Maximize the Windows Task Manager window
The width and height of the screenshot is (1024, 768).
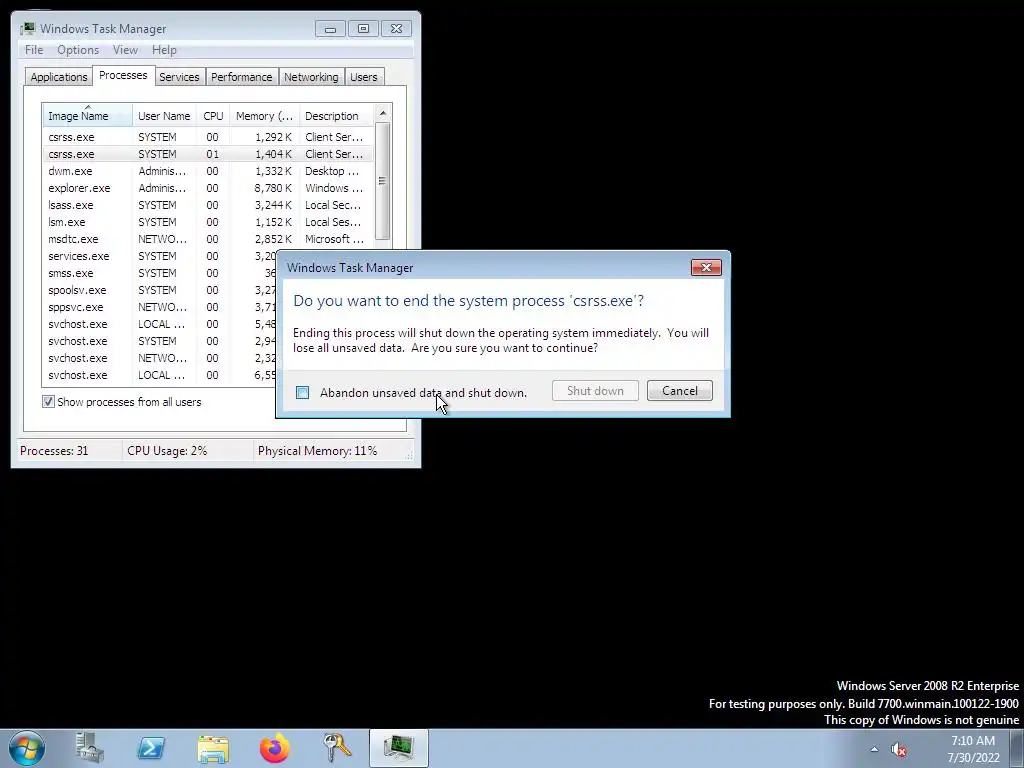(363, 29)
